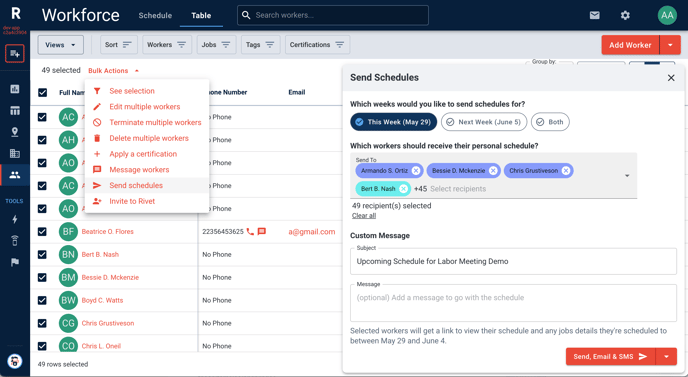Image resolution: width=688 pixels, height=377 pixels.
Task: Choose Send schedules menu item
Action: [147, 186]
